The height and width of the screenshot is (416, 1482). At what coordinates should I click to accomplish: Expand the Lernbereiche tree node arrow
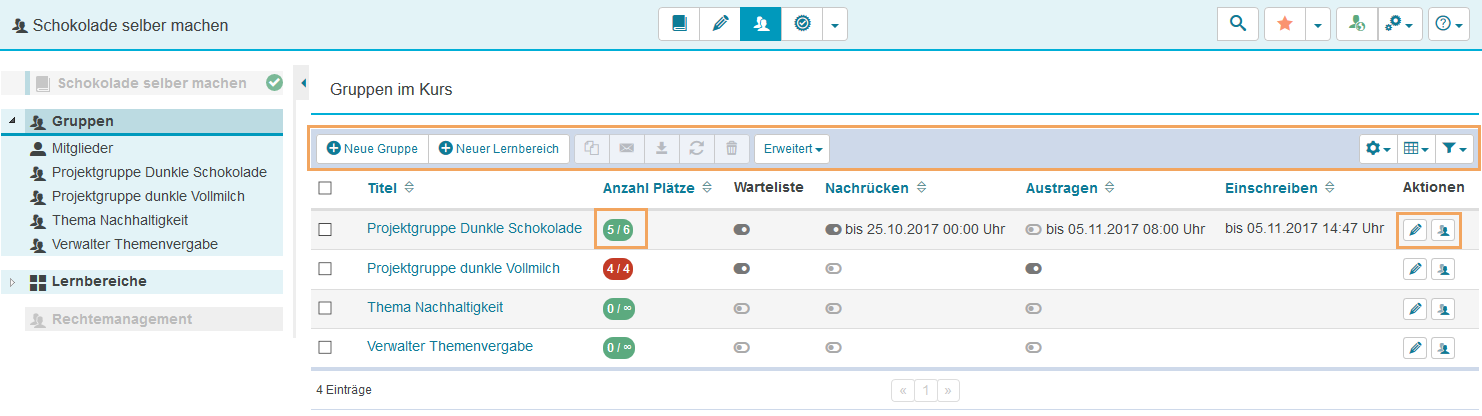[13, 282]
